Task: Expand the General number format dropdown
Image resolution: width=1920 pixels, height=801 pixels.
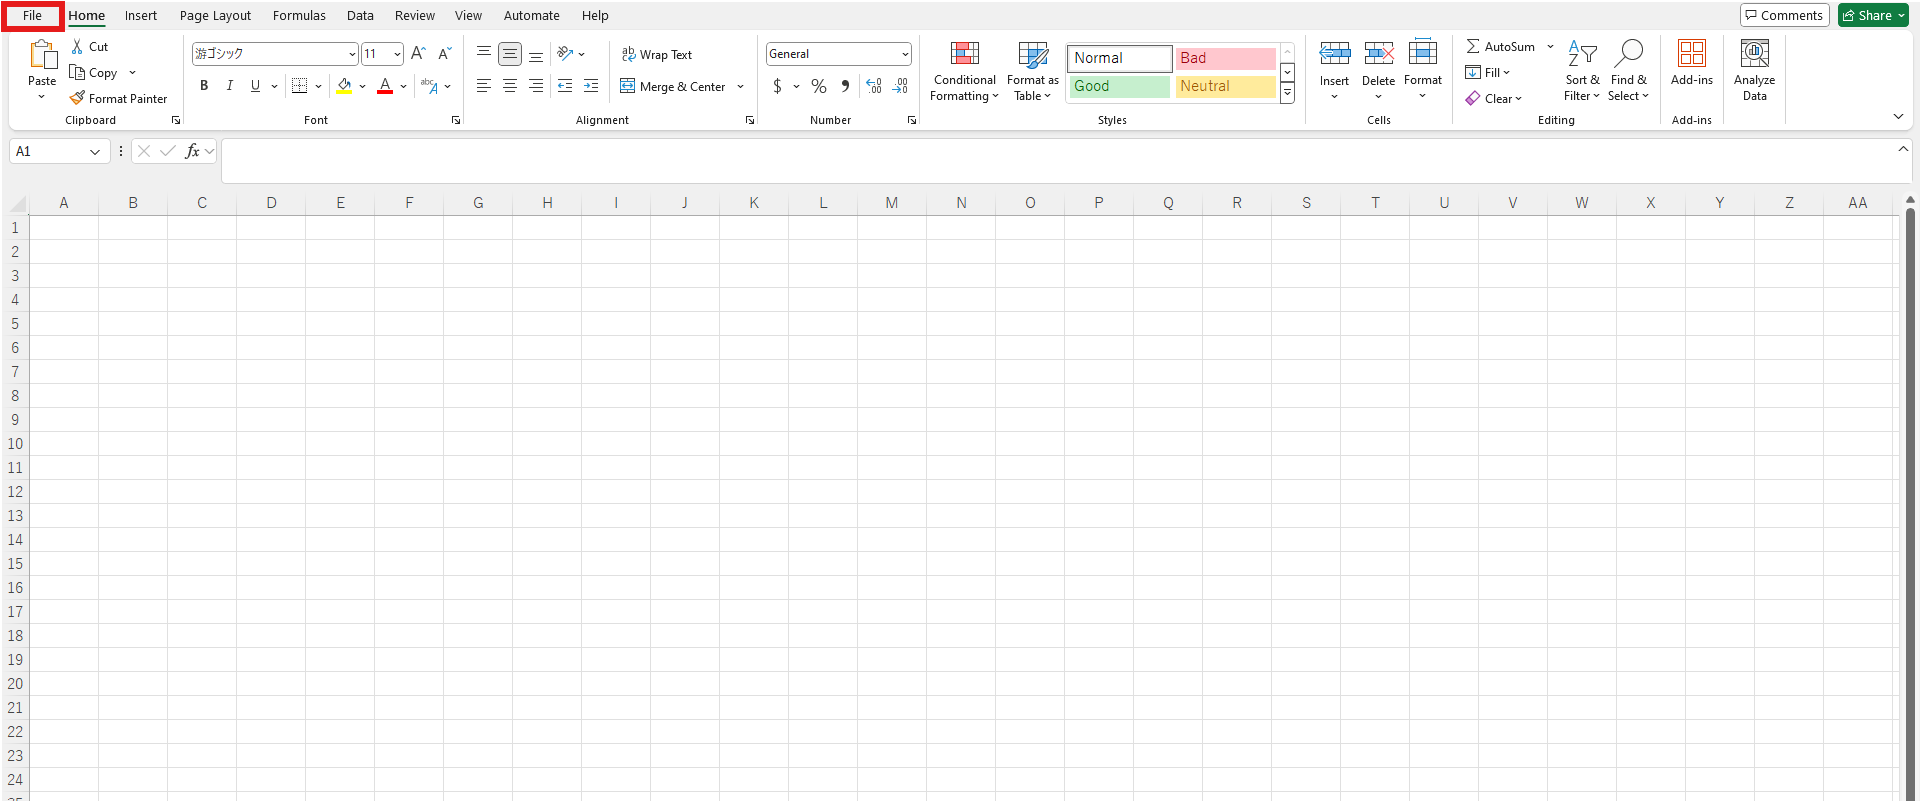Action: [x=905, y=54]
